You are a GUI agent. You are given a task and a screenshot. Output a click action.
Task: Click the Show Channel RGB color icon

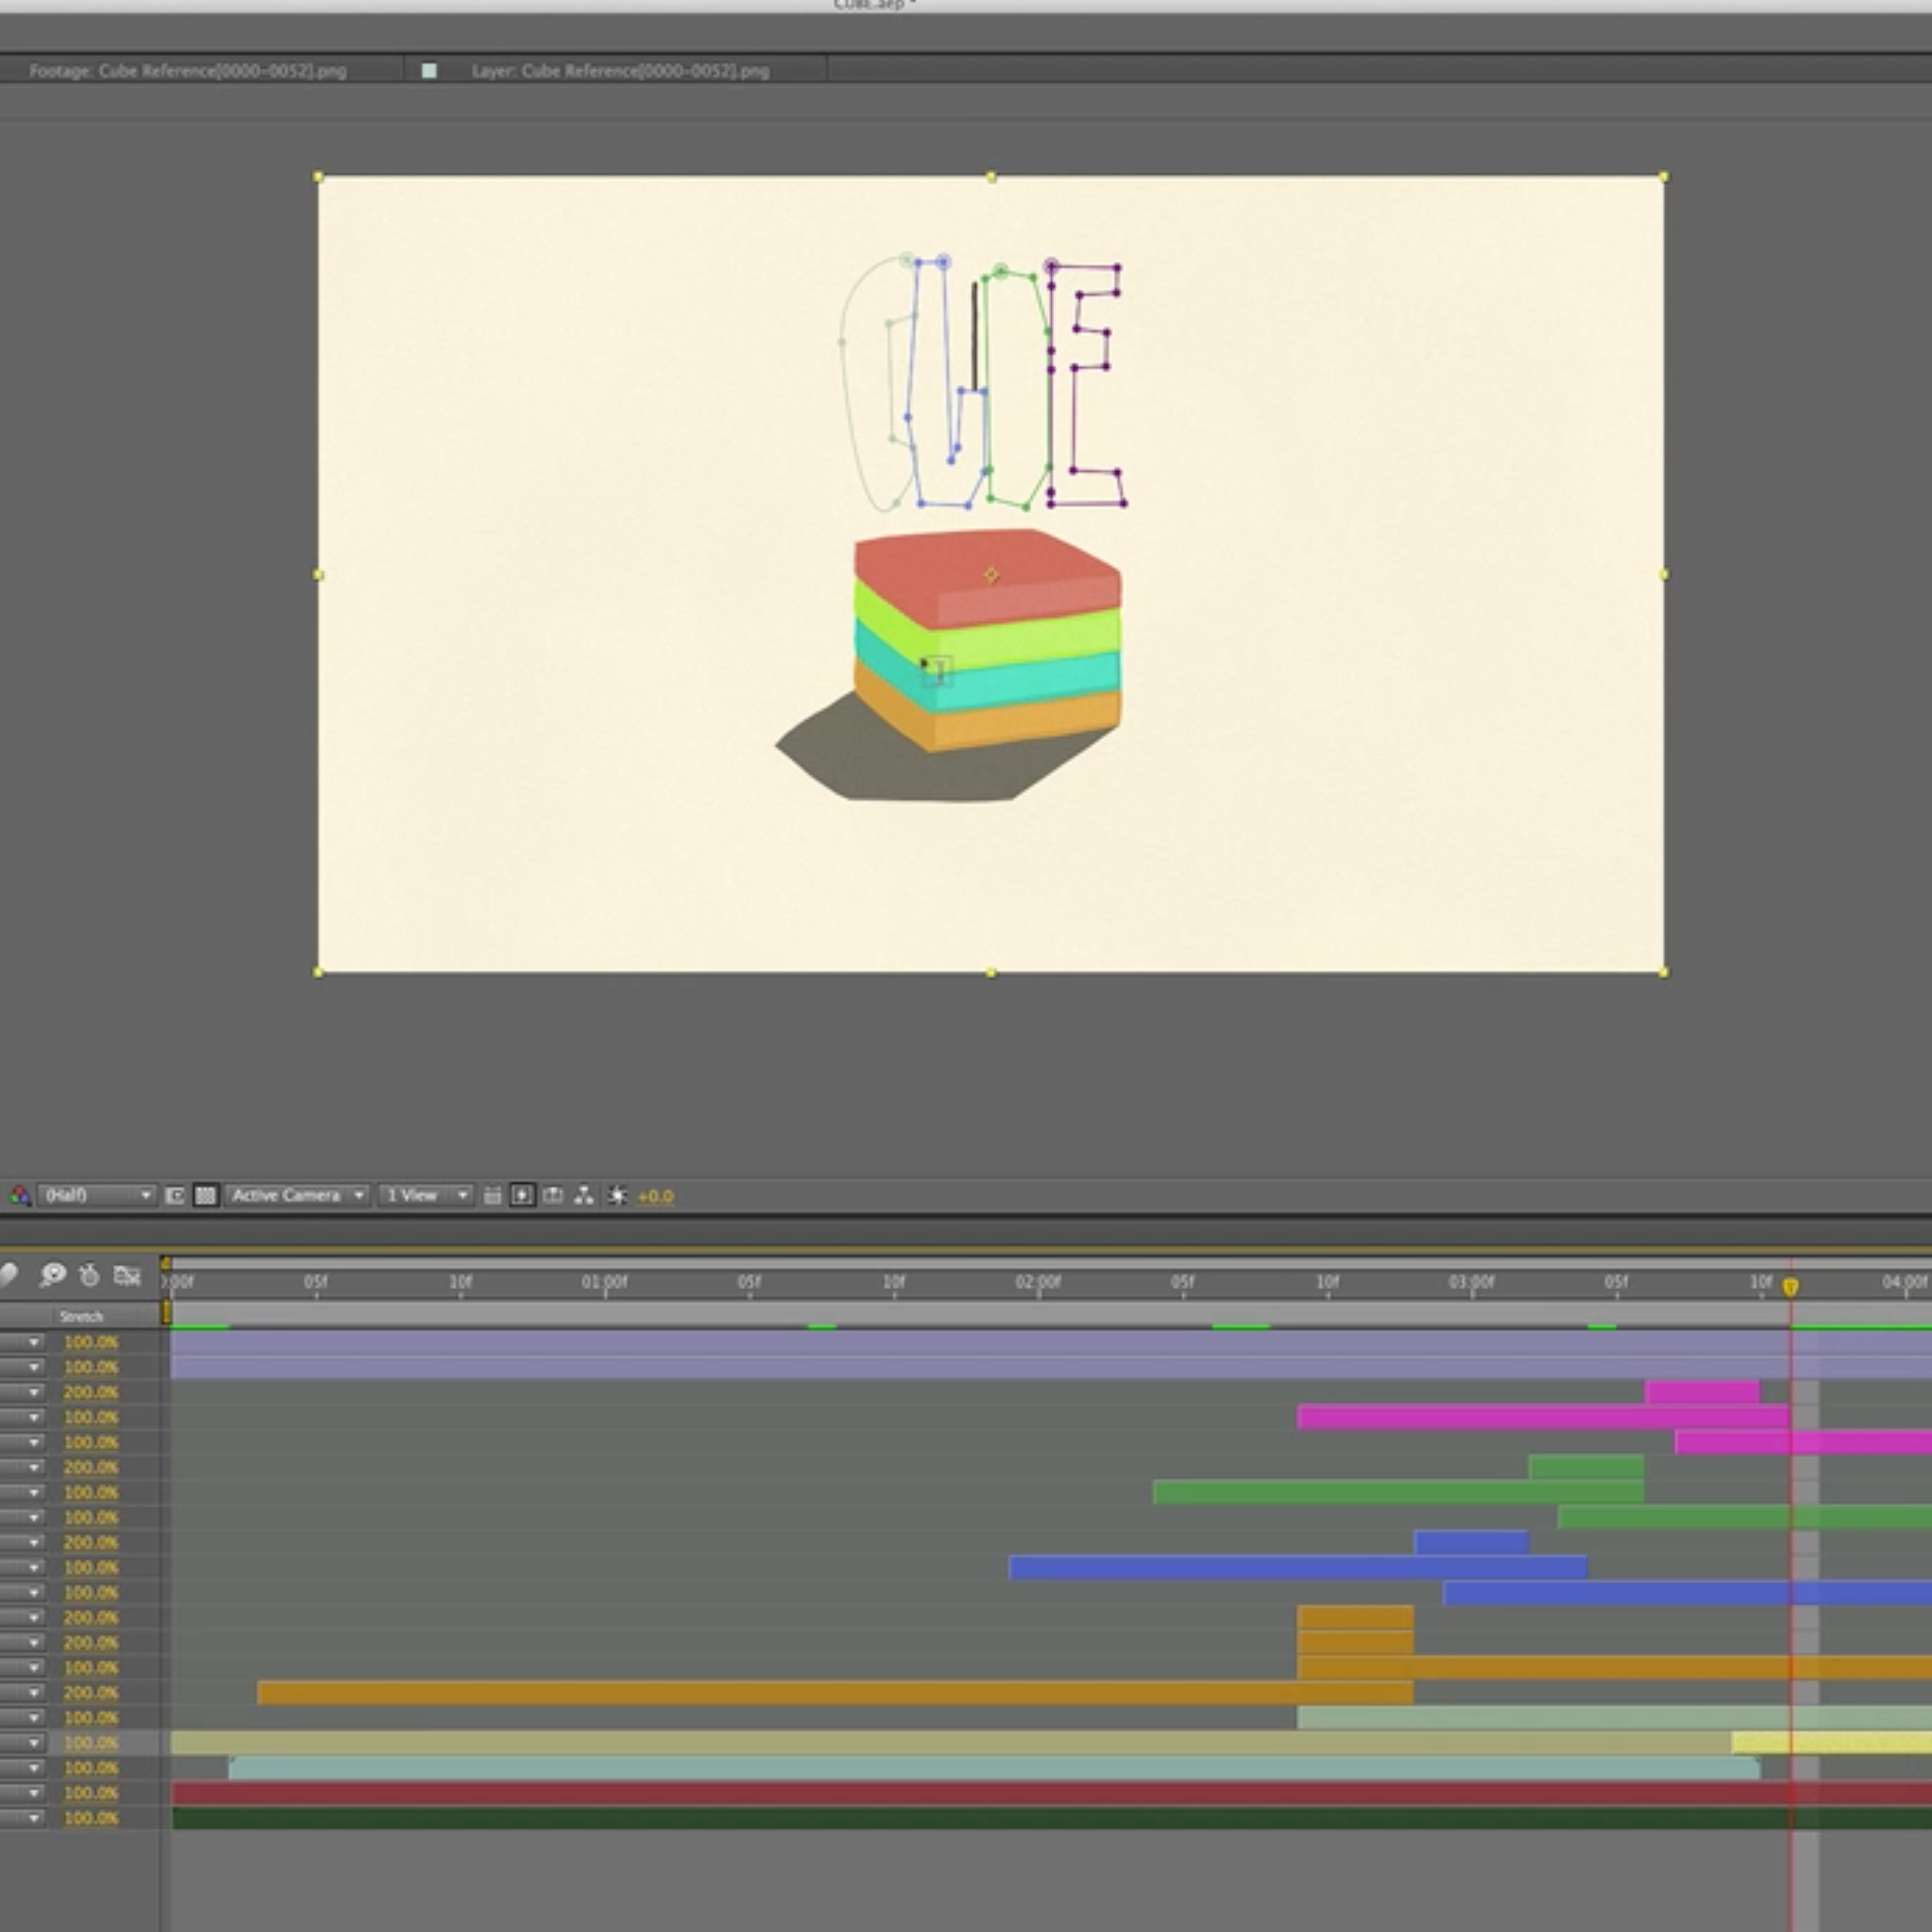pos(19,1195)
